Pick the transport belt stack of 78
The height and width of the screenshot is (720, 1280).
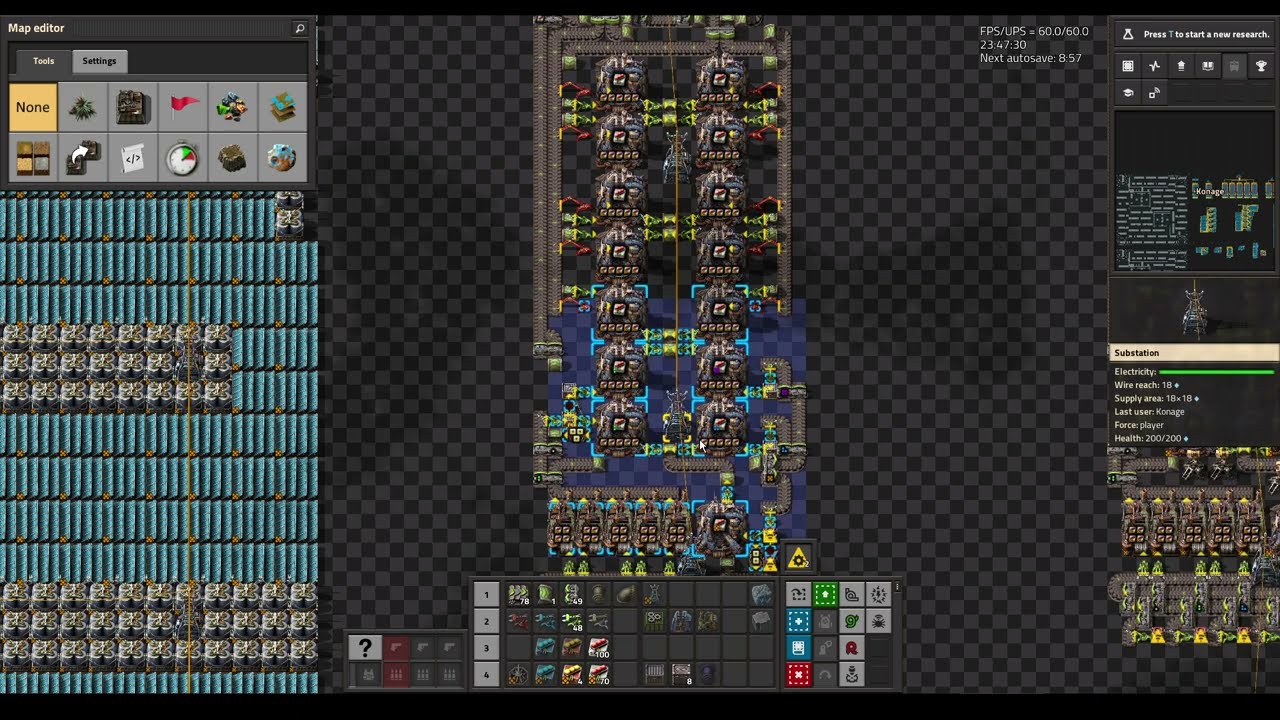518,594
